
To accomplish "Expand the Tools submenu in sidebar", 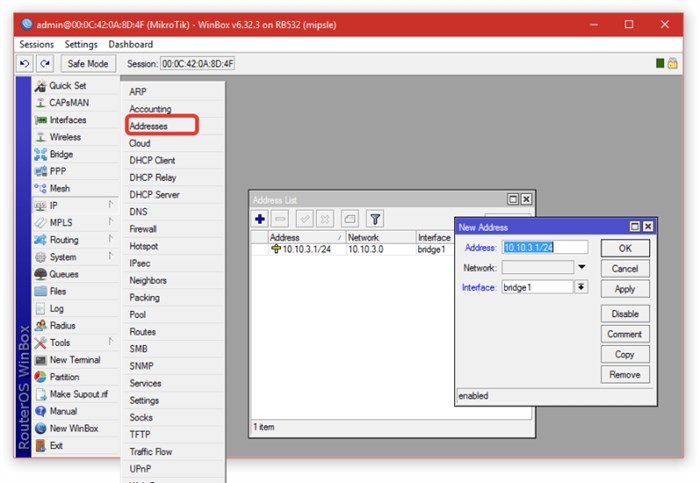I will [x=76, y=342].
